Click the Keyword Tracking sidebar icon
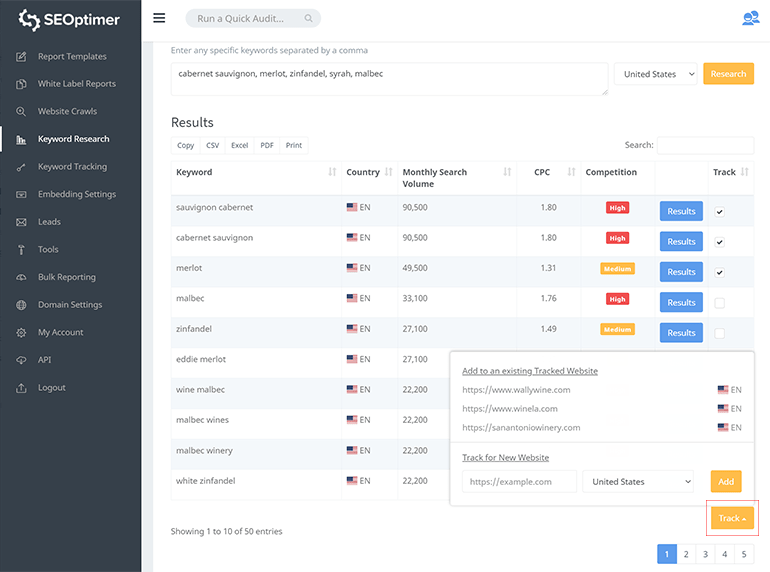This screenshot has width=770, height=572. click(21, 167)
